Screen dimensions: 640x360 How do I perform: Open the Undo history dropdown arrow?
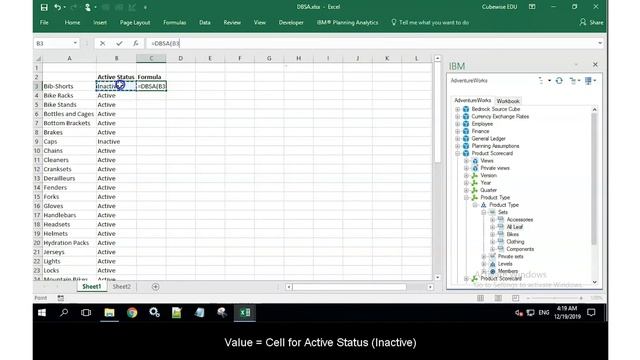(x=64, y=7)
